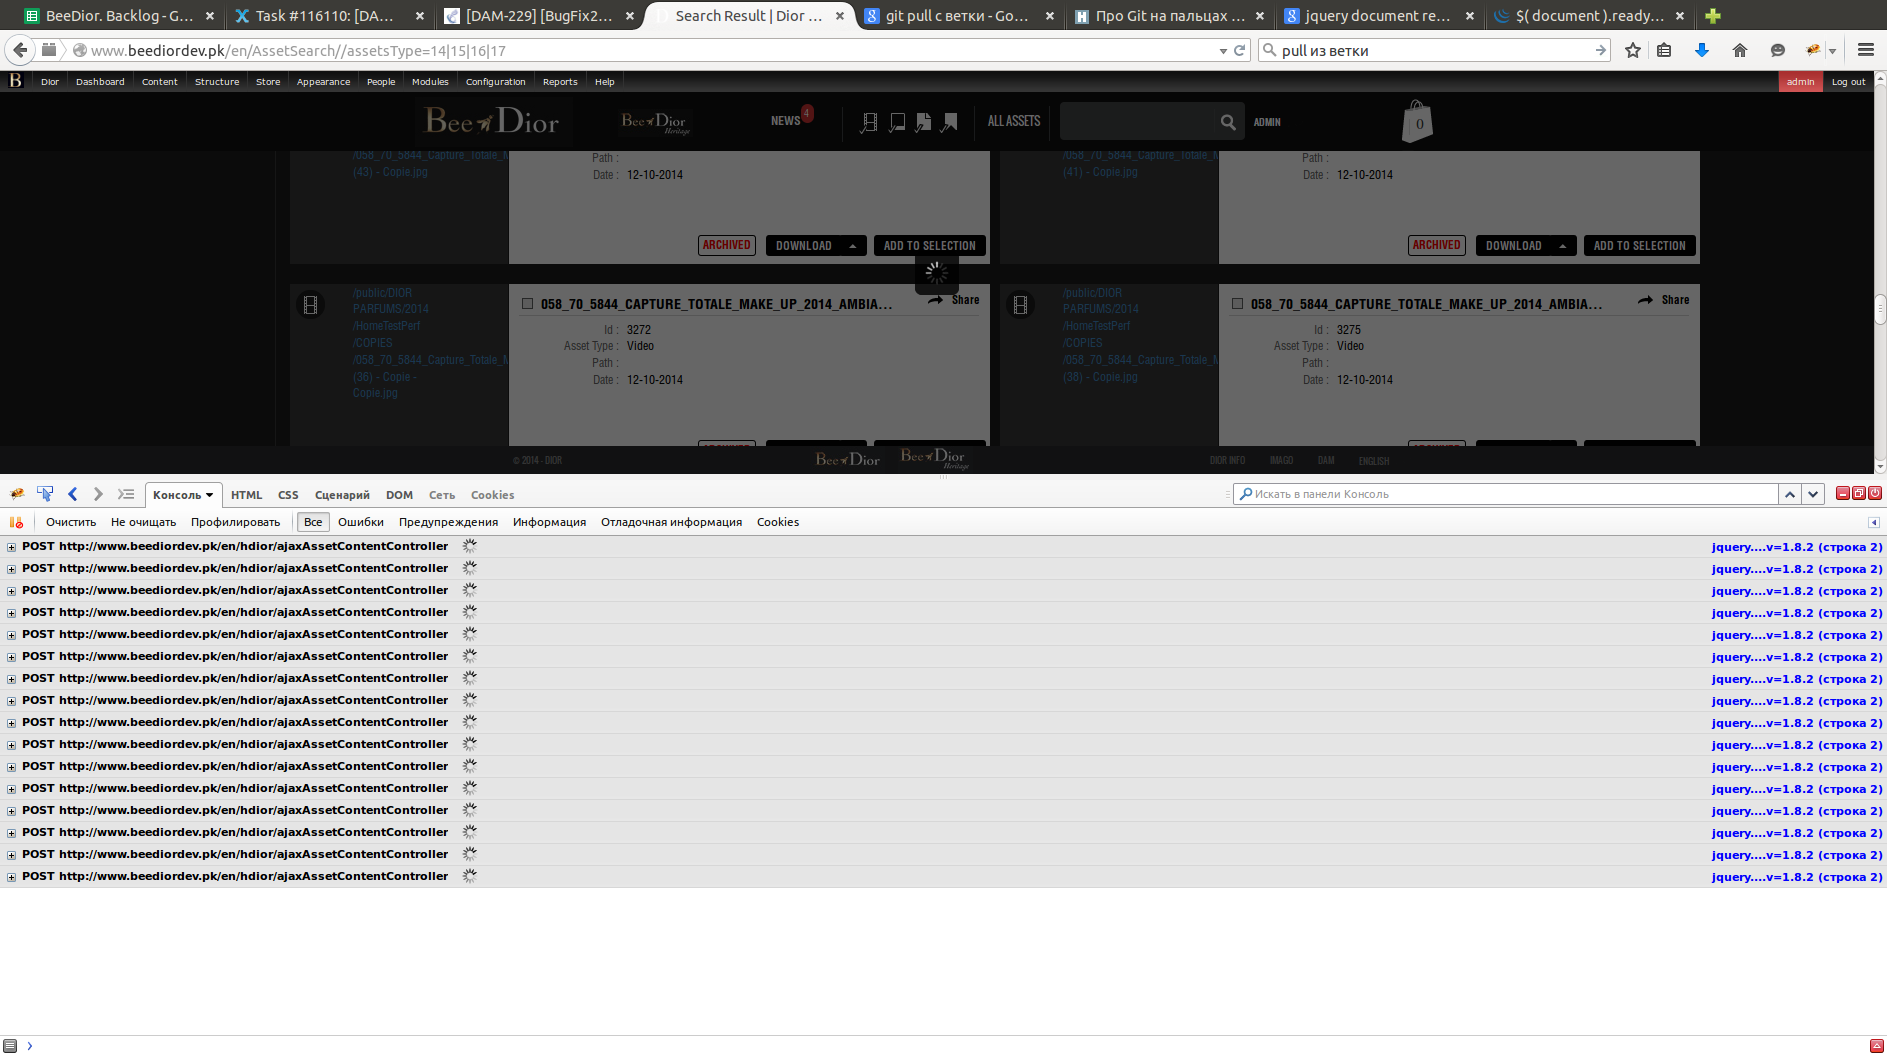Go forward in Firebug panel history
Image resolution: width=1887 pixels, height=1056 pixels.
coord(98,494)
